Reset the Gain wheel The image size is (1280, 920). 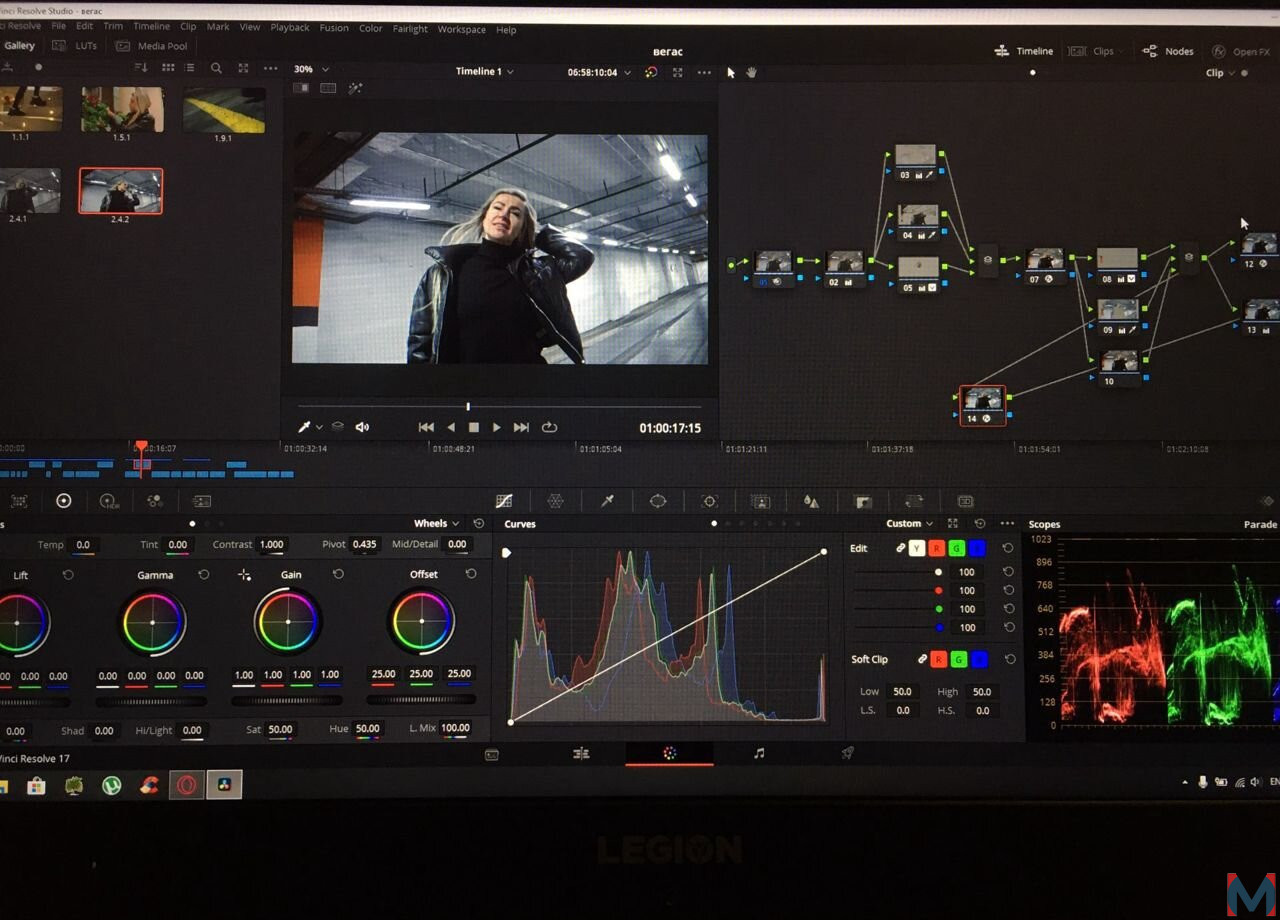(x=338, y=574)
